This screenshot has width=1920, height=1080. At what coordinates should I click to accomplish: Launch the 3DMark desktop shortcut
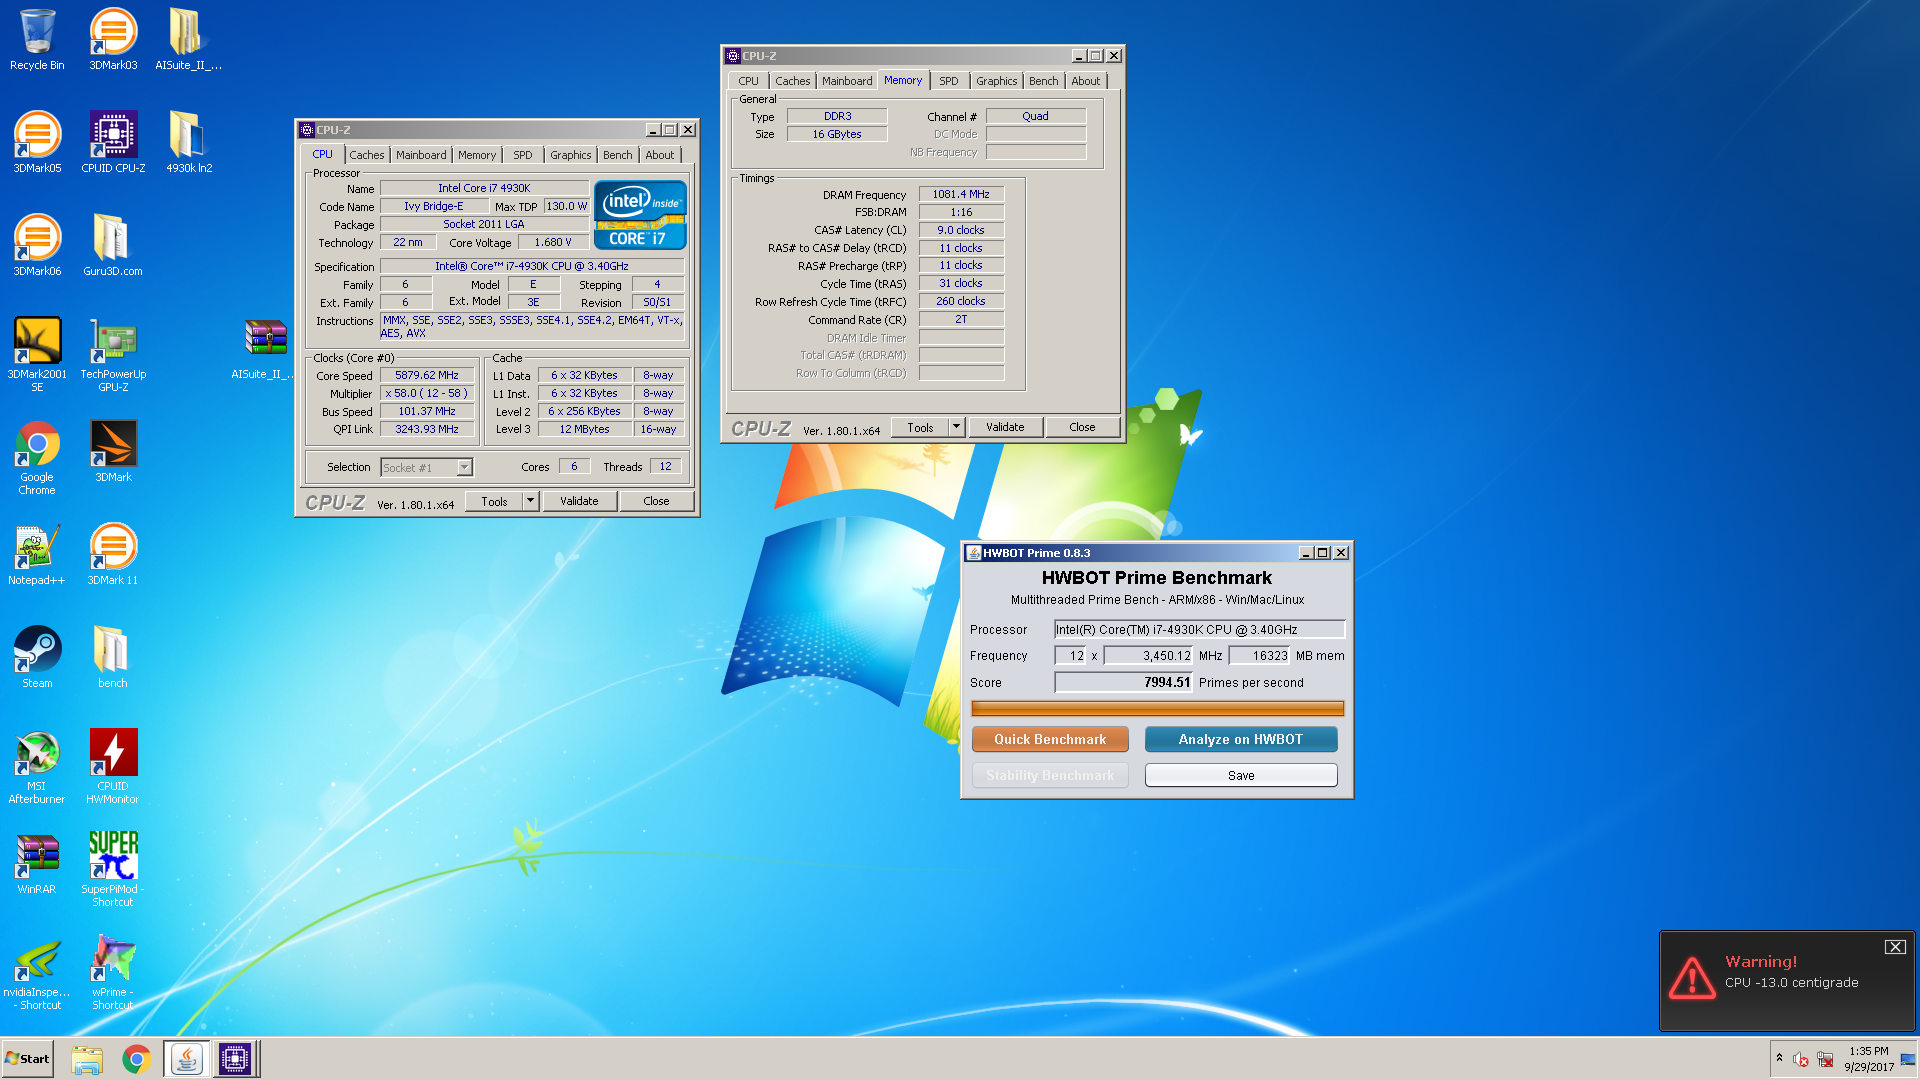pyautogui.click(x=113, y=451)
